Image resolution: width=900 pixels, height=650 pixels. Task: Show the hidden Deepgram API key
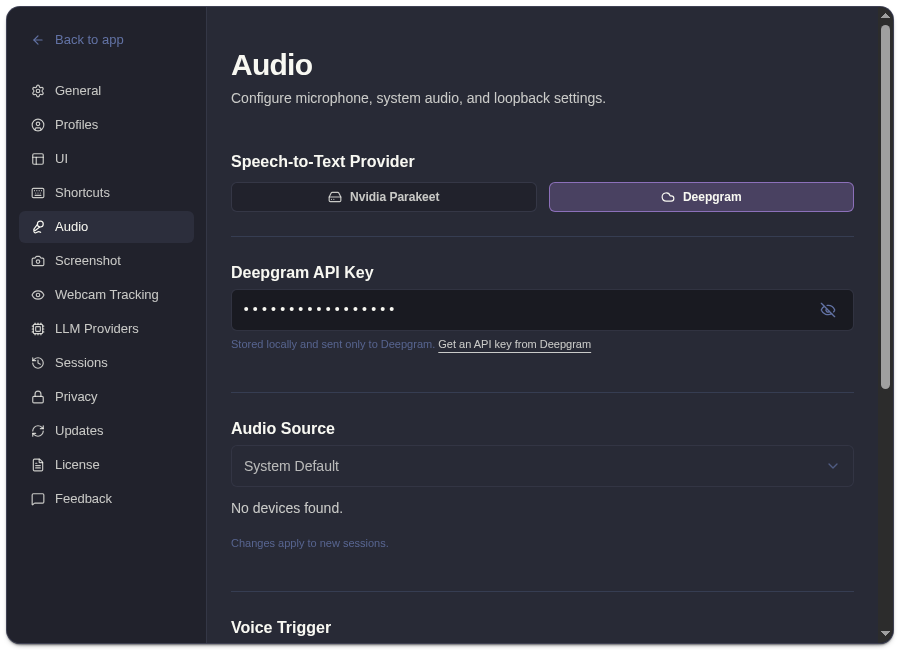pyautogui.click(x=828, y=310)
